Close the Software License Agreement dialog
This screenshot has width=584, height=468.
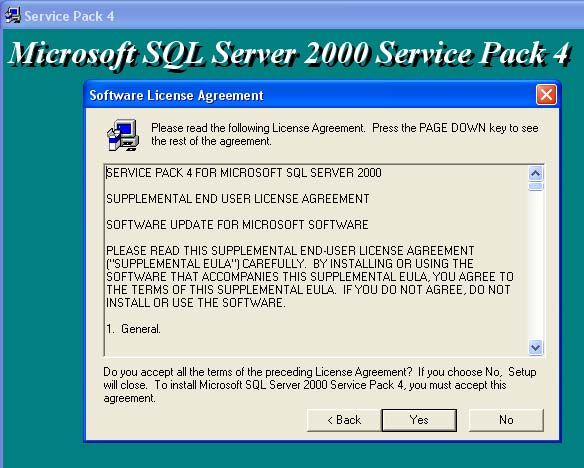[546, 95]
